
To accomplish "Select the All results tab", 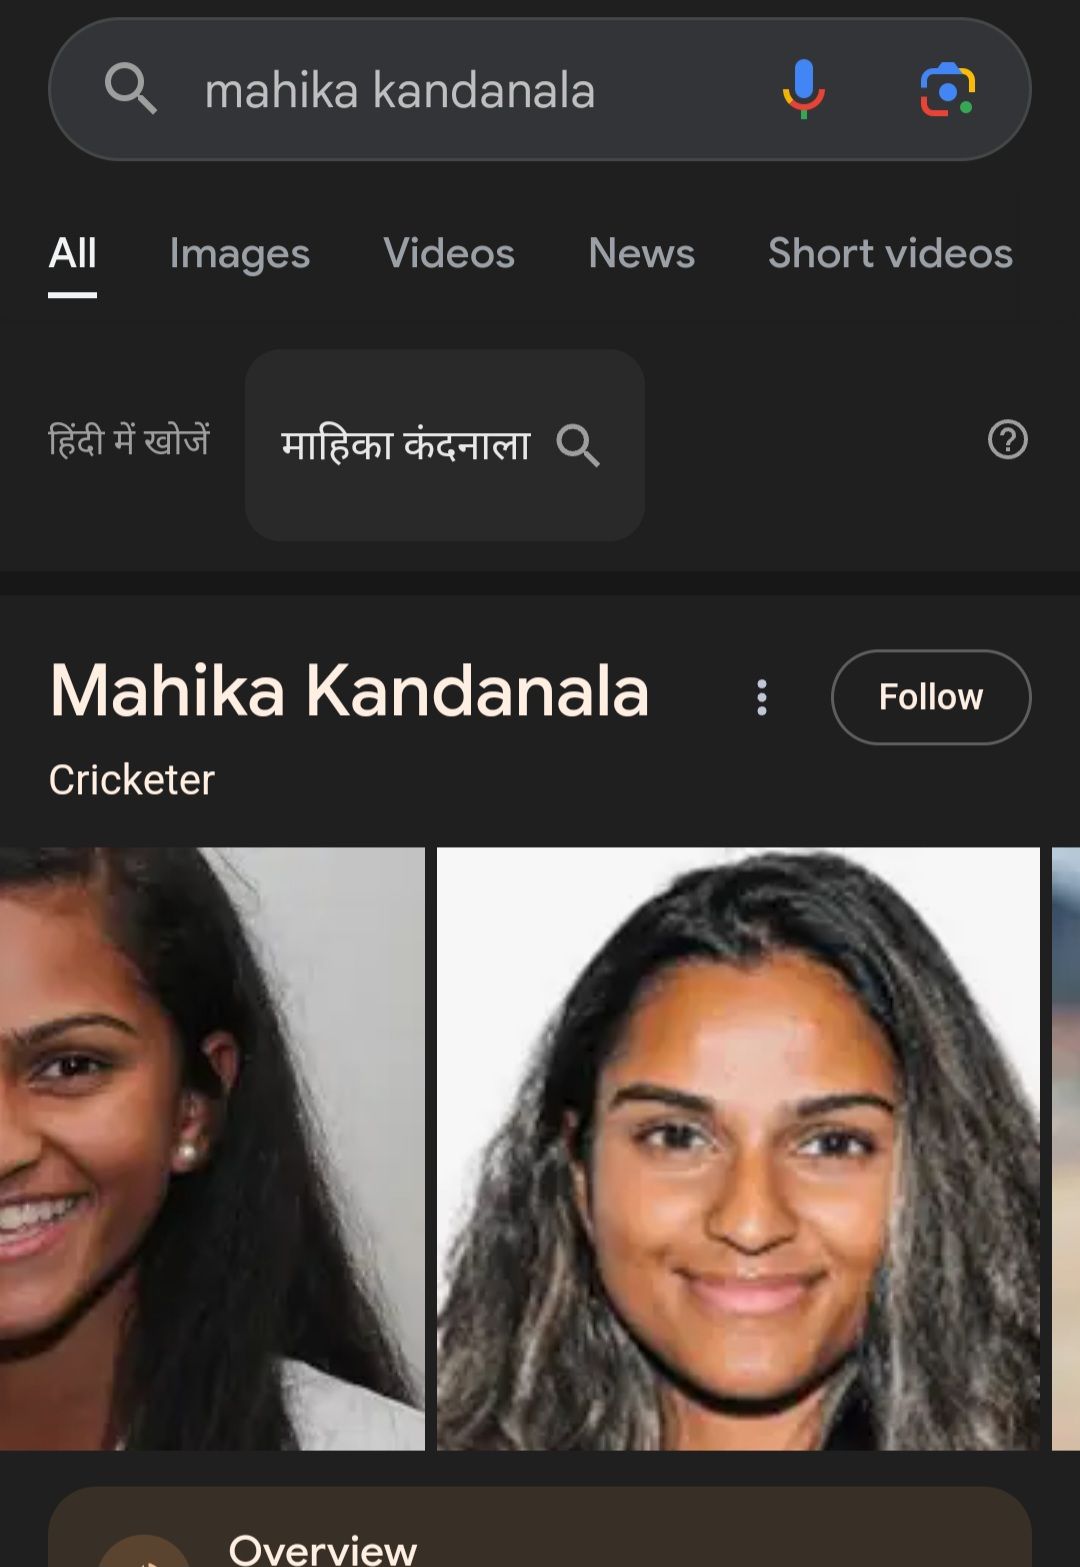I will point(73,254).
